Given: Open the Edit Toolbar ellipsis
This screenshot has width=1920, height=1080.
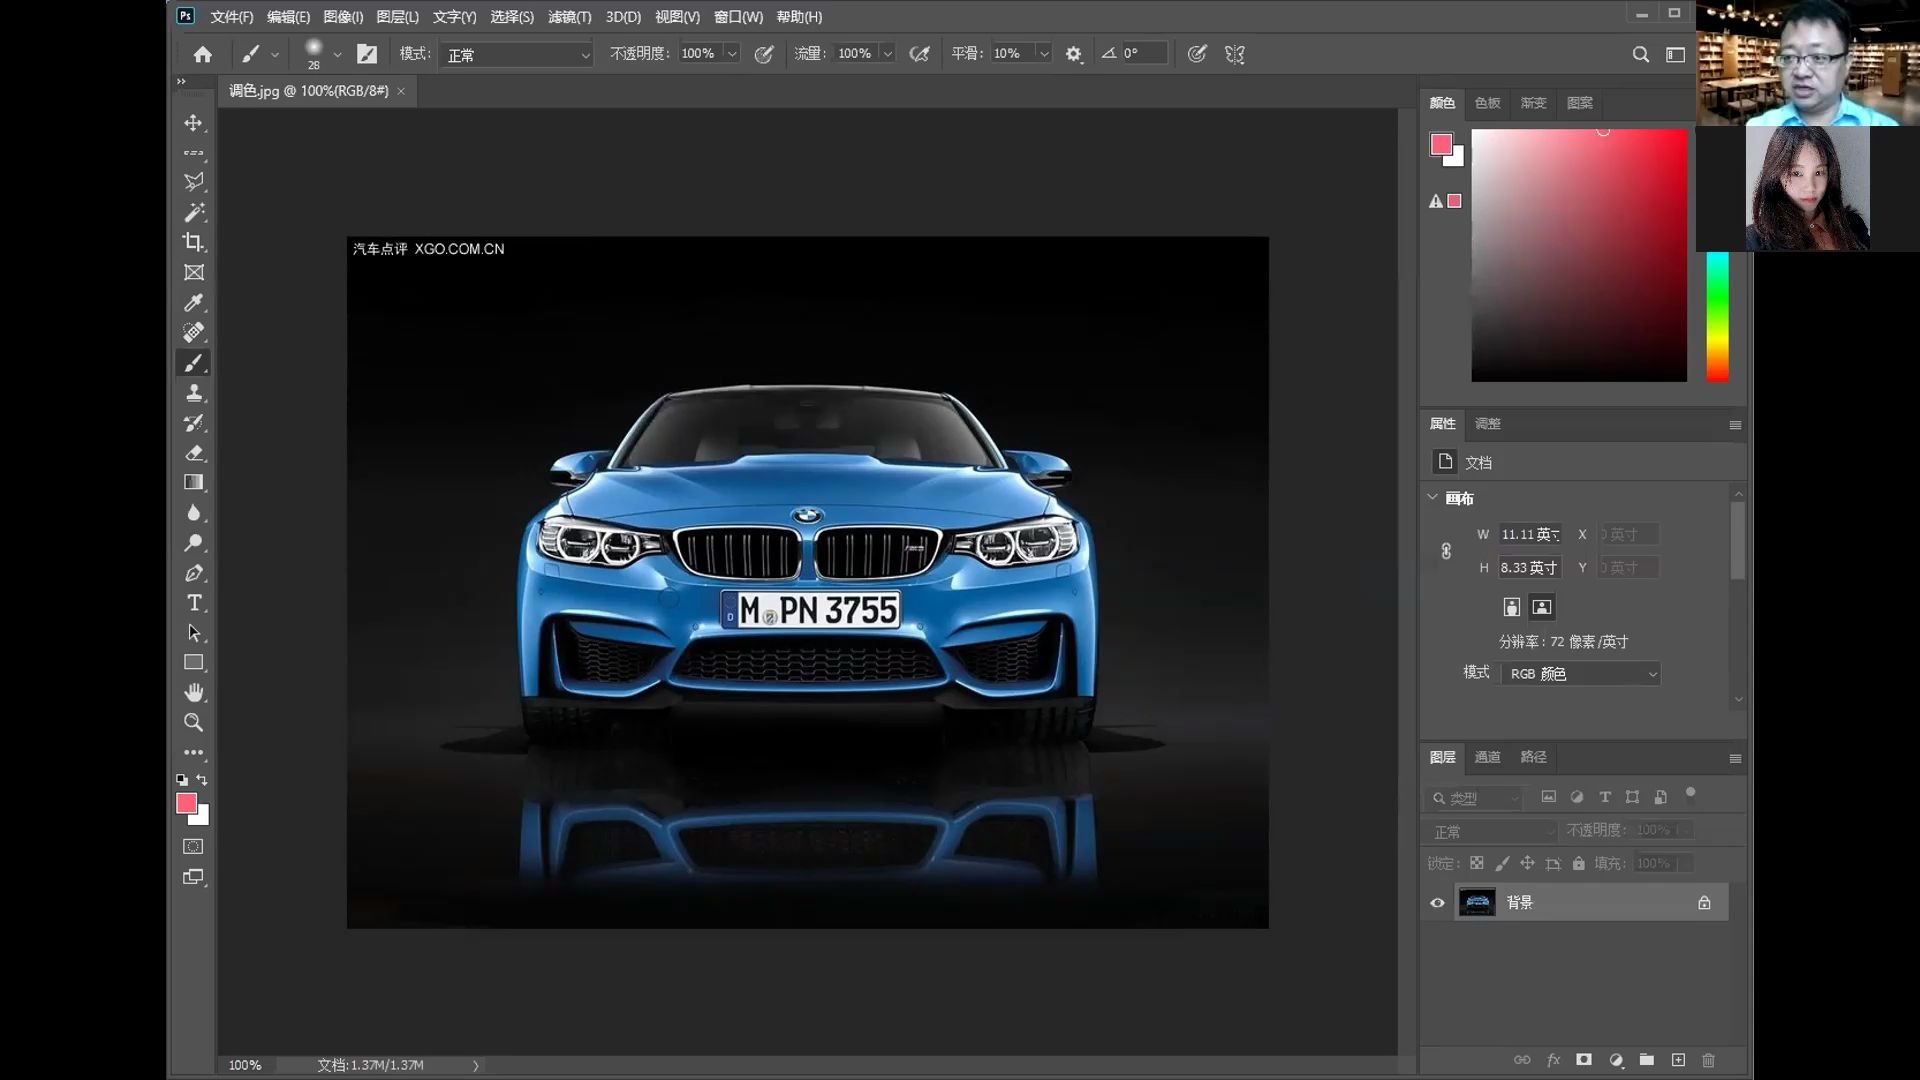Looking at the screenshot, I should 193,752.
